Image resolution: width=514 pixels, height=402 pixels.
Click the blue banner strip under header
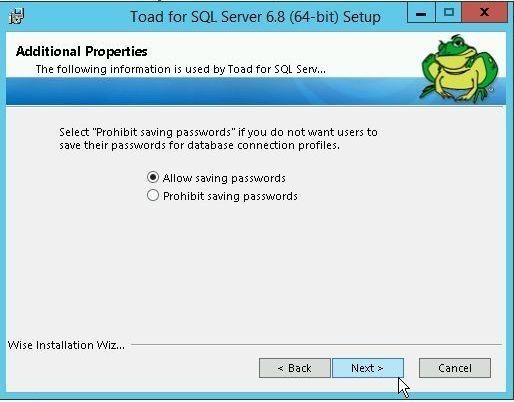tap(213, 91)
